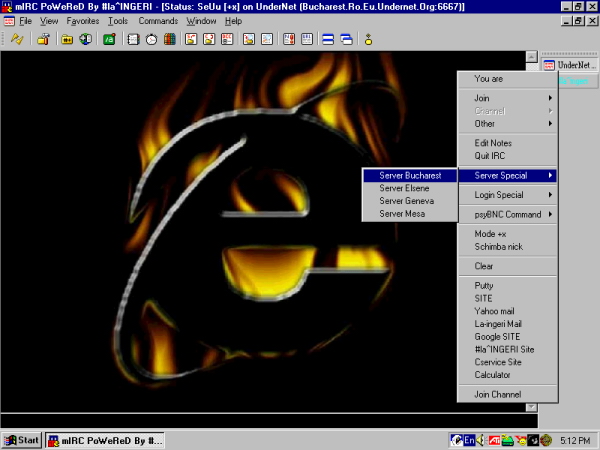Click Edit Notes in the context menu
Image resolution: width=600 pixels, height=450 pixels.
coord(507,143)
